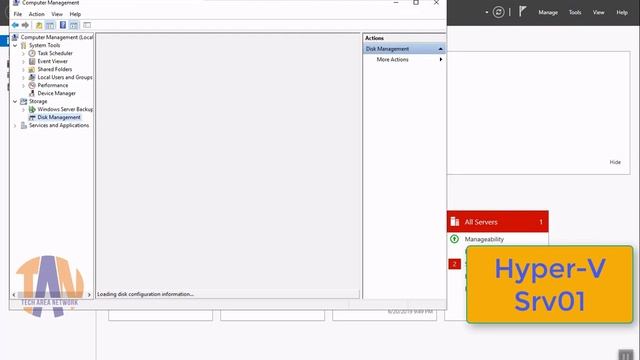Open the View menu in Server Manager
Image resolution: width=640 pixels, height=360 pixels.
pos(598,13)
